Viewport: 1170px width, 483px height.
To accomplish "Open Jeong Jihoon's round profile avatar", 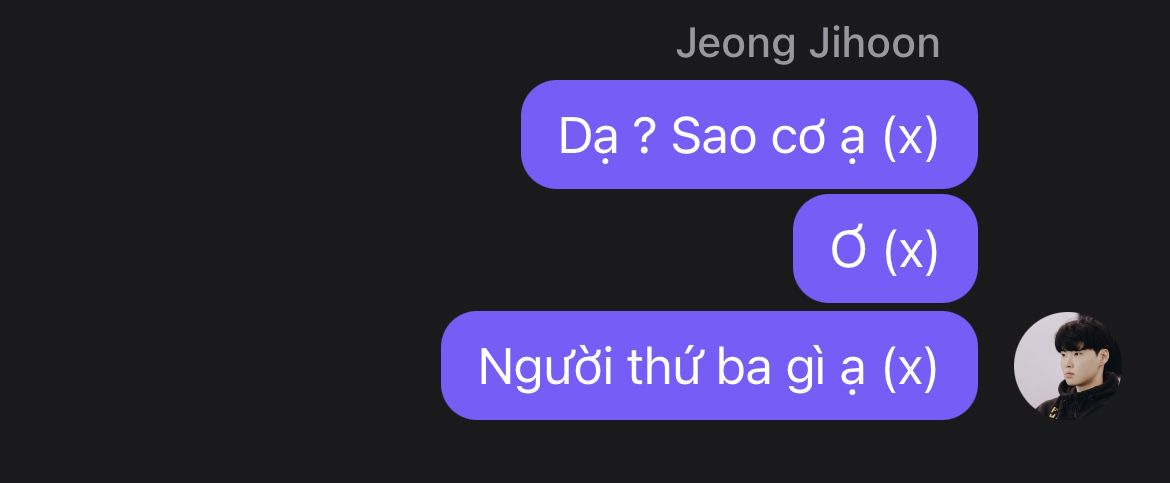I will click(1068, 366).
